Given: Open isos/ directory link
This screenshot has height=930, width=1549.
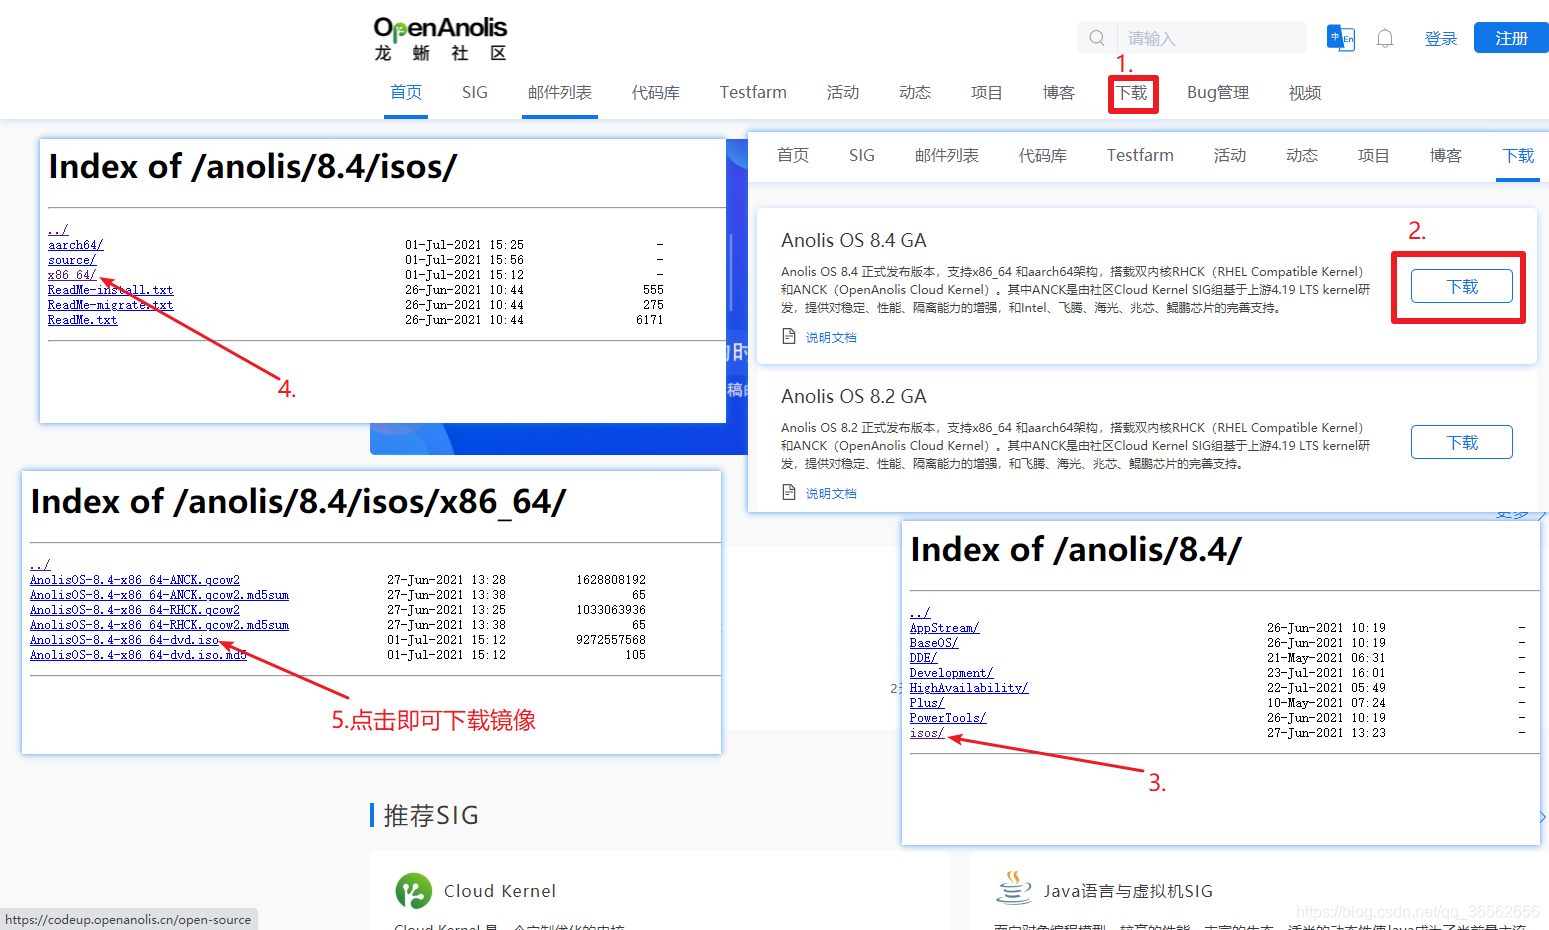Looking at the screenshot, I should [927, 733].
